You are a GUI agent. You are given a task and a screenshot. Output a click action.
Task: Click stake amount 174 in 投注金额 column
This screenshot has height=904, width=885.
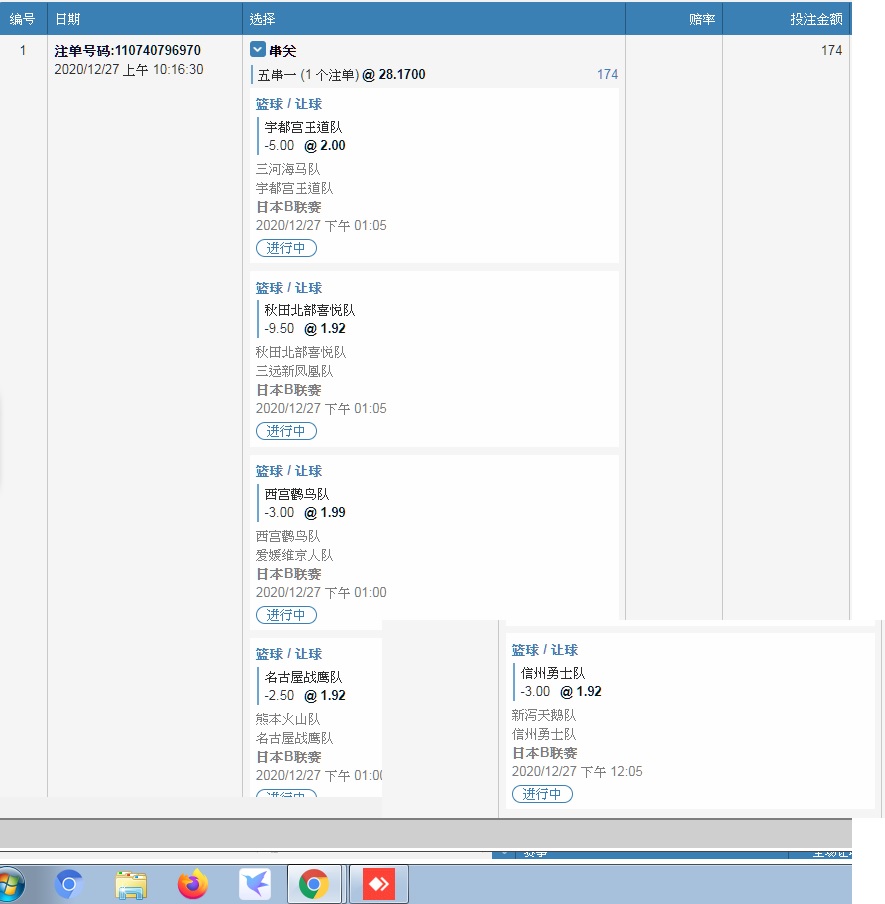click(x=831, y=50)
